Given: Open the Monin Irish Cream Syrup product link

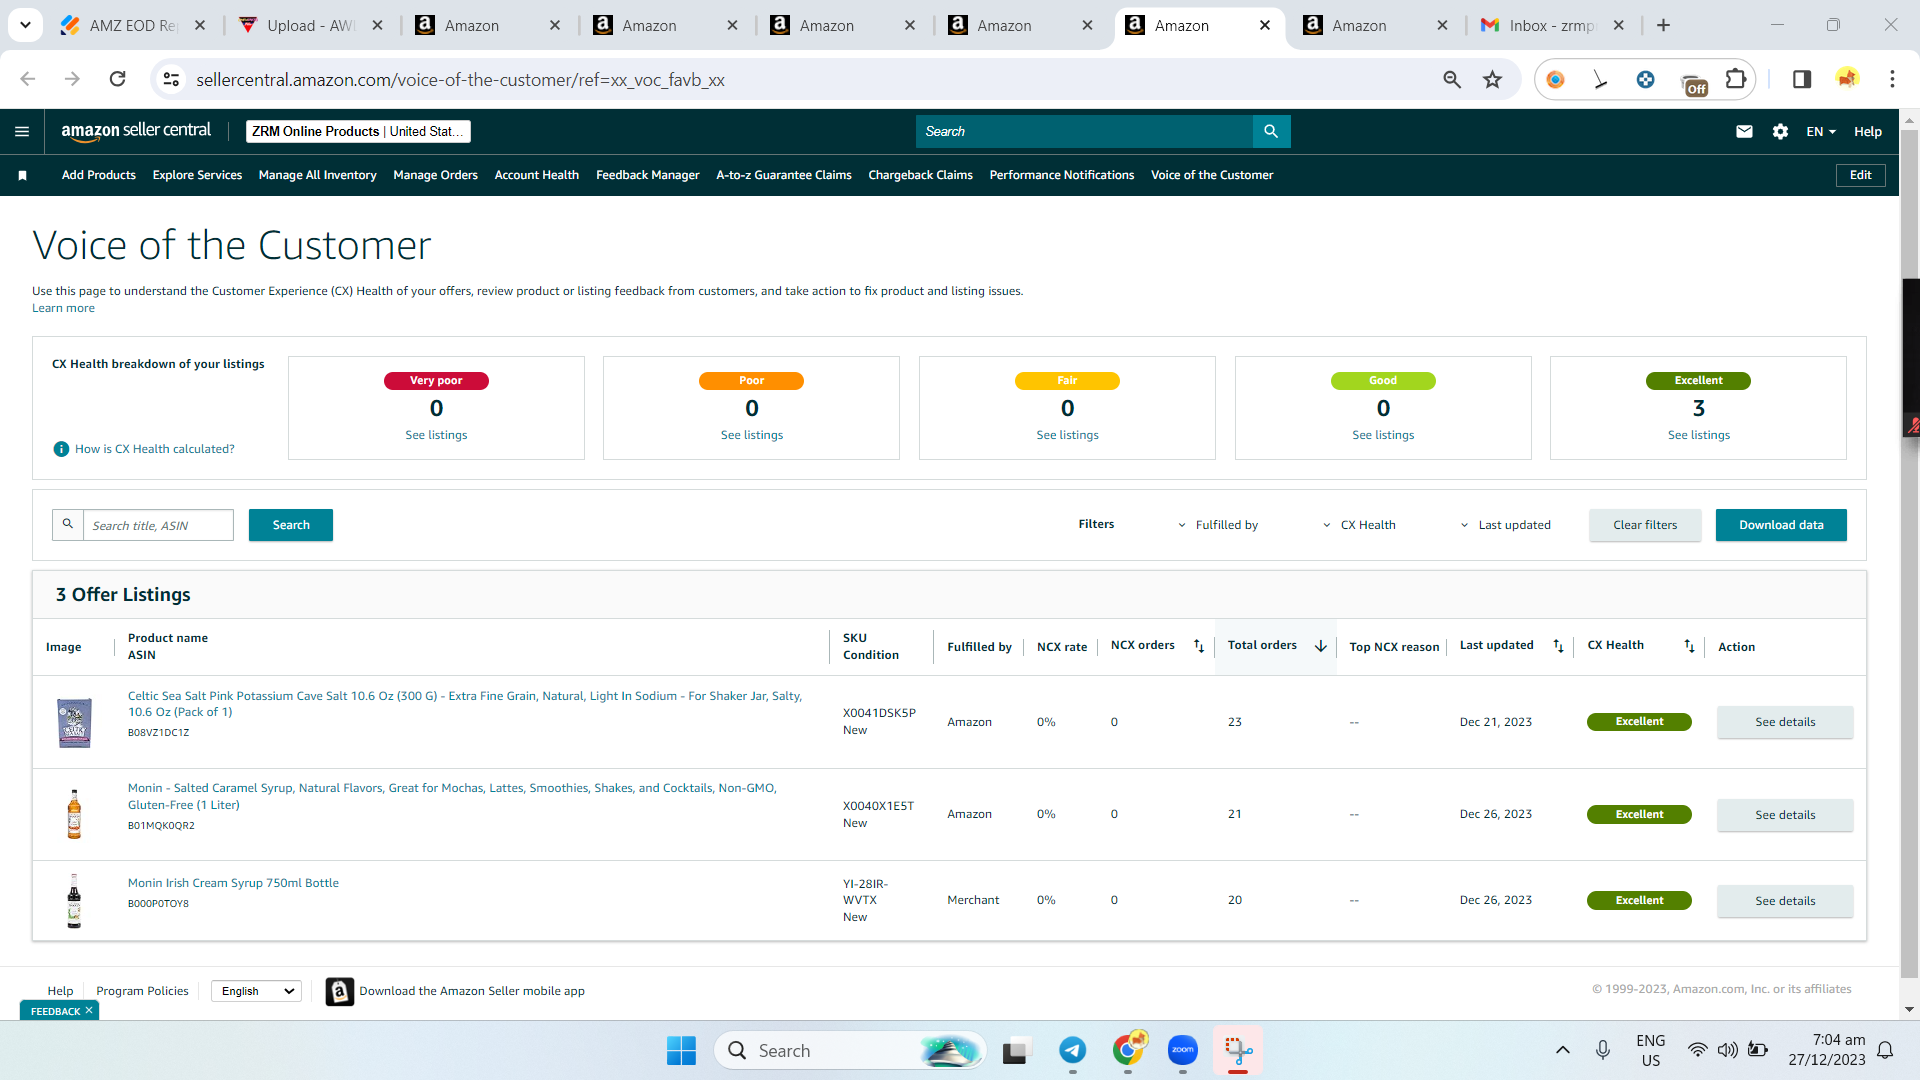Looking at the screenshot, I should (x=233, y=883).
